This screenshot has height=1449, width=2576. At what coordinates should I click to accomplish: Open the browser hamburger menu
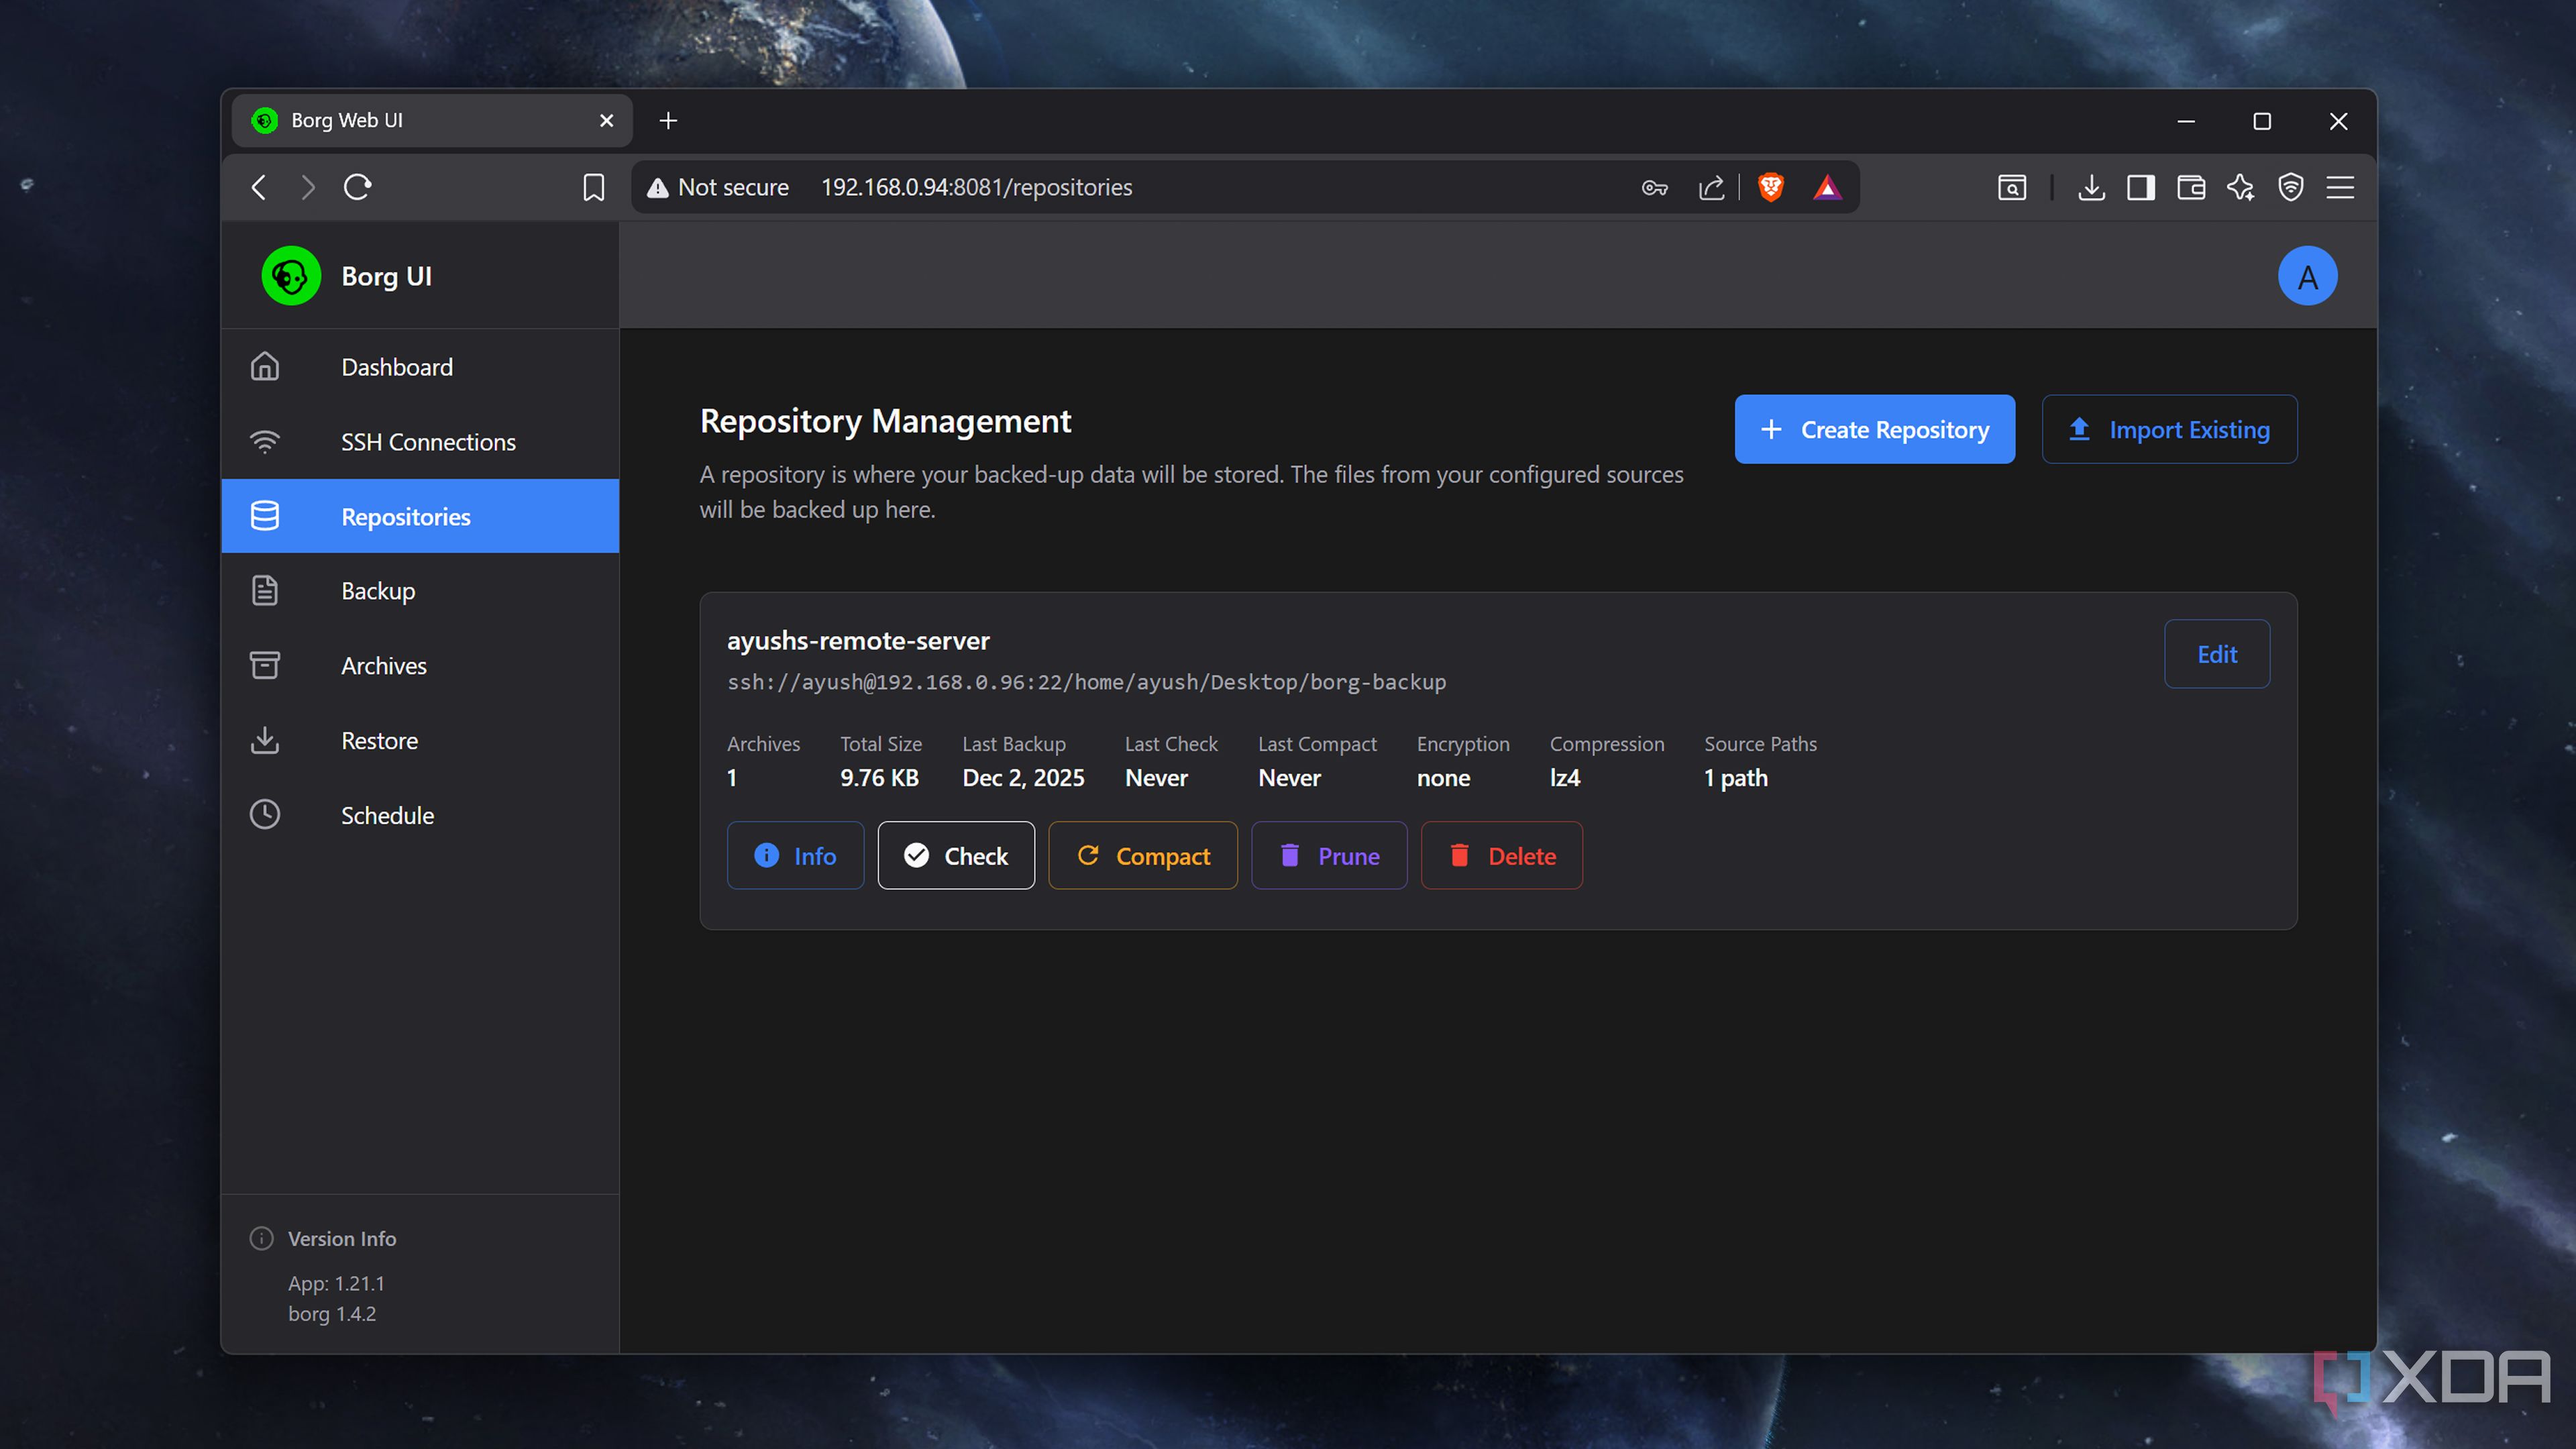pyautogui.click(x=2340, y=188)
